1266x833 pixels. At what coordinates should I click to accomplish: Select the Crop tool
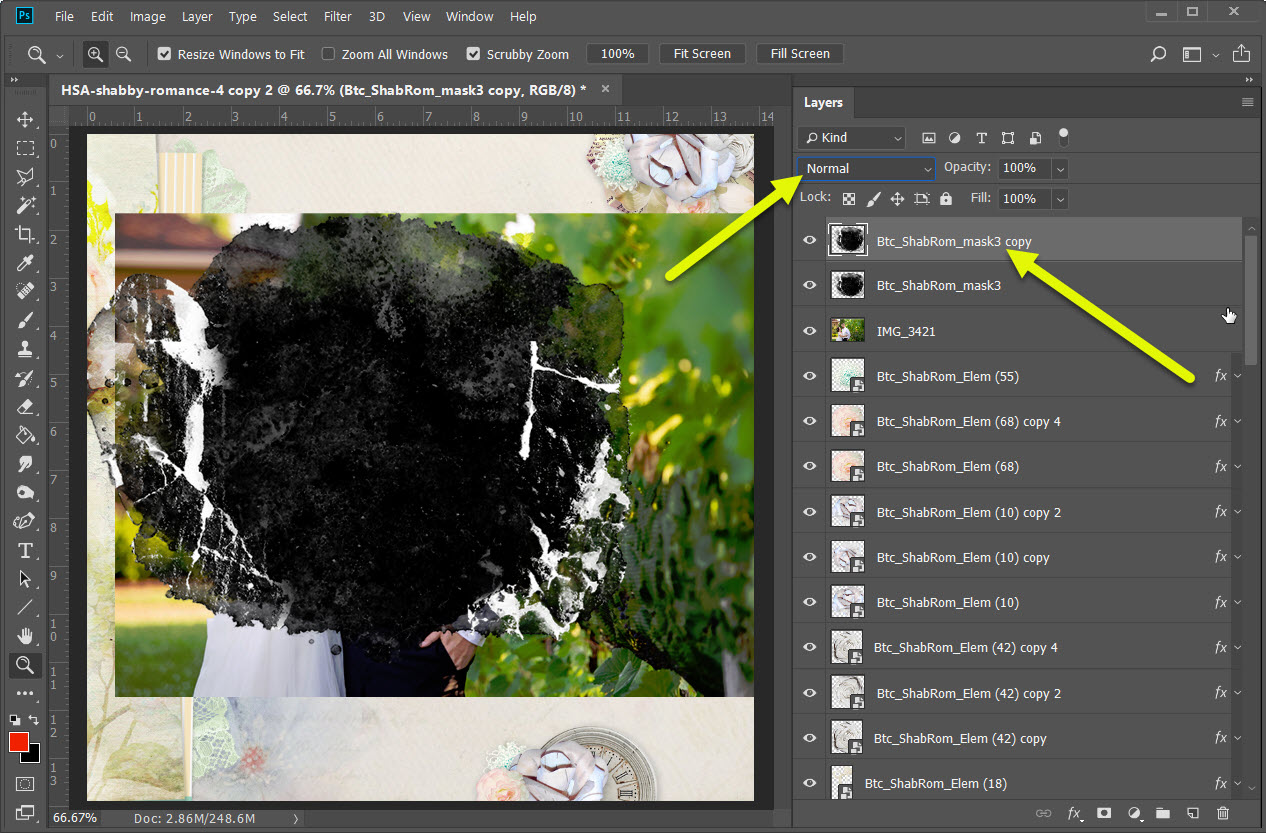[25, 234]
